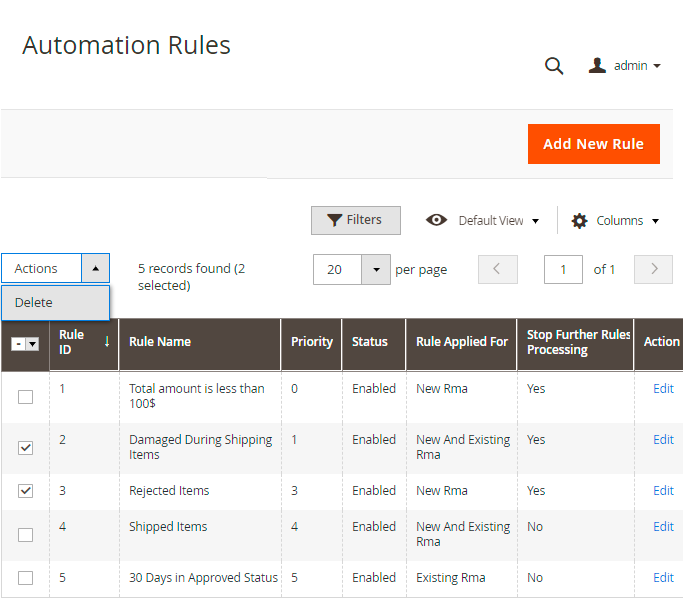The width and height of the screenshot is (683, 605).
Task: Click the Columns gear icon
Action: tap(580, 221)
